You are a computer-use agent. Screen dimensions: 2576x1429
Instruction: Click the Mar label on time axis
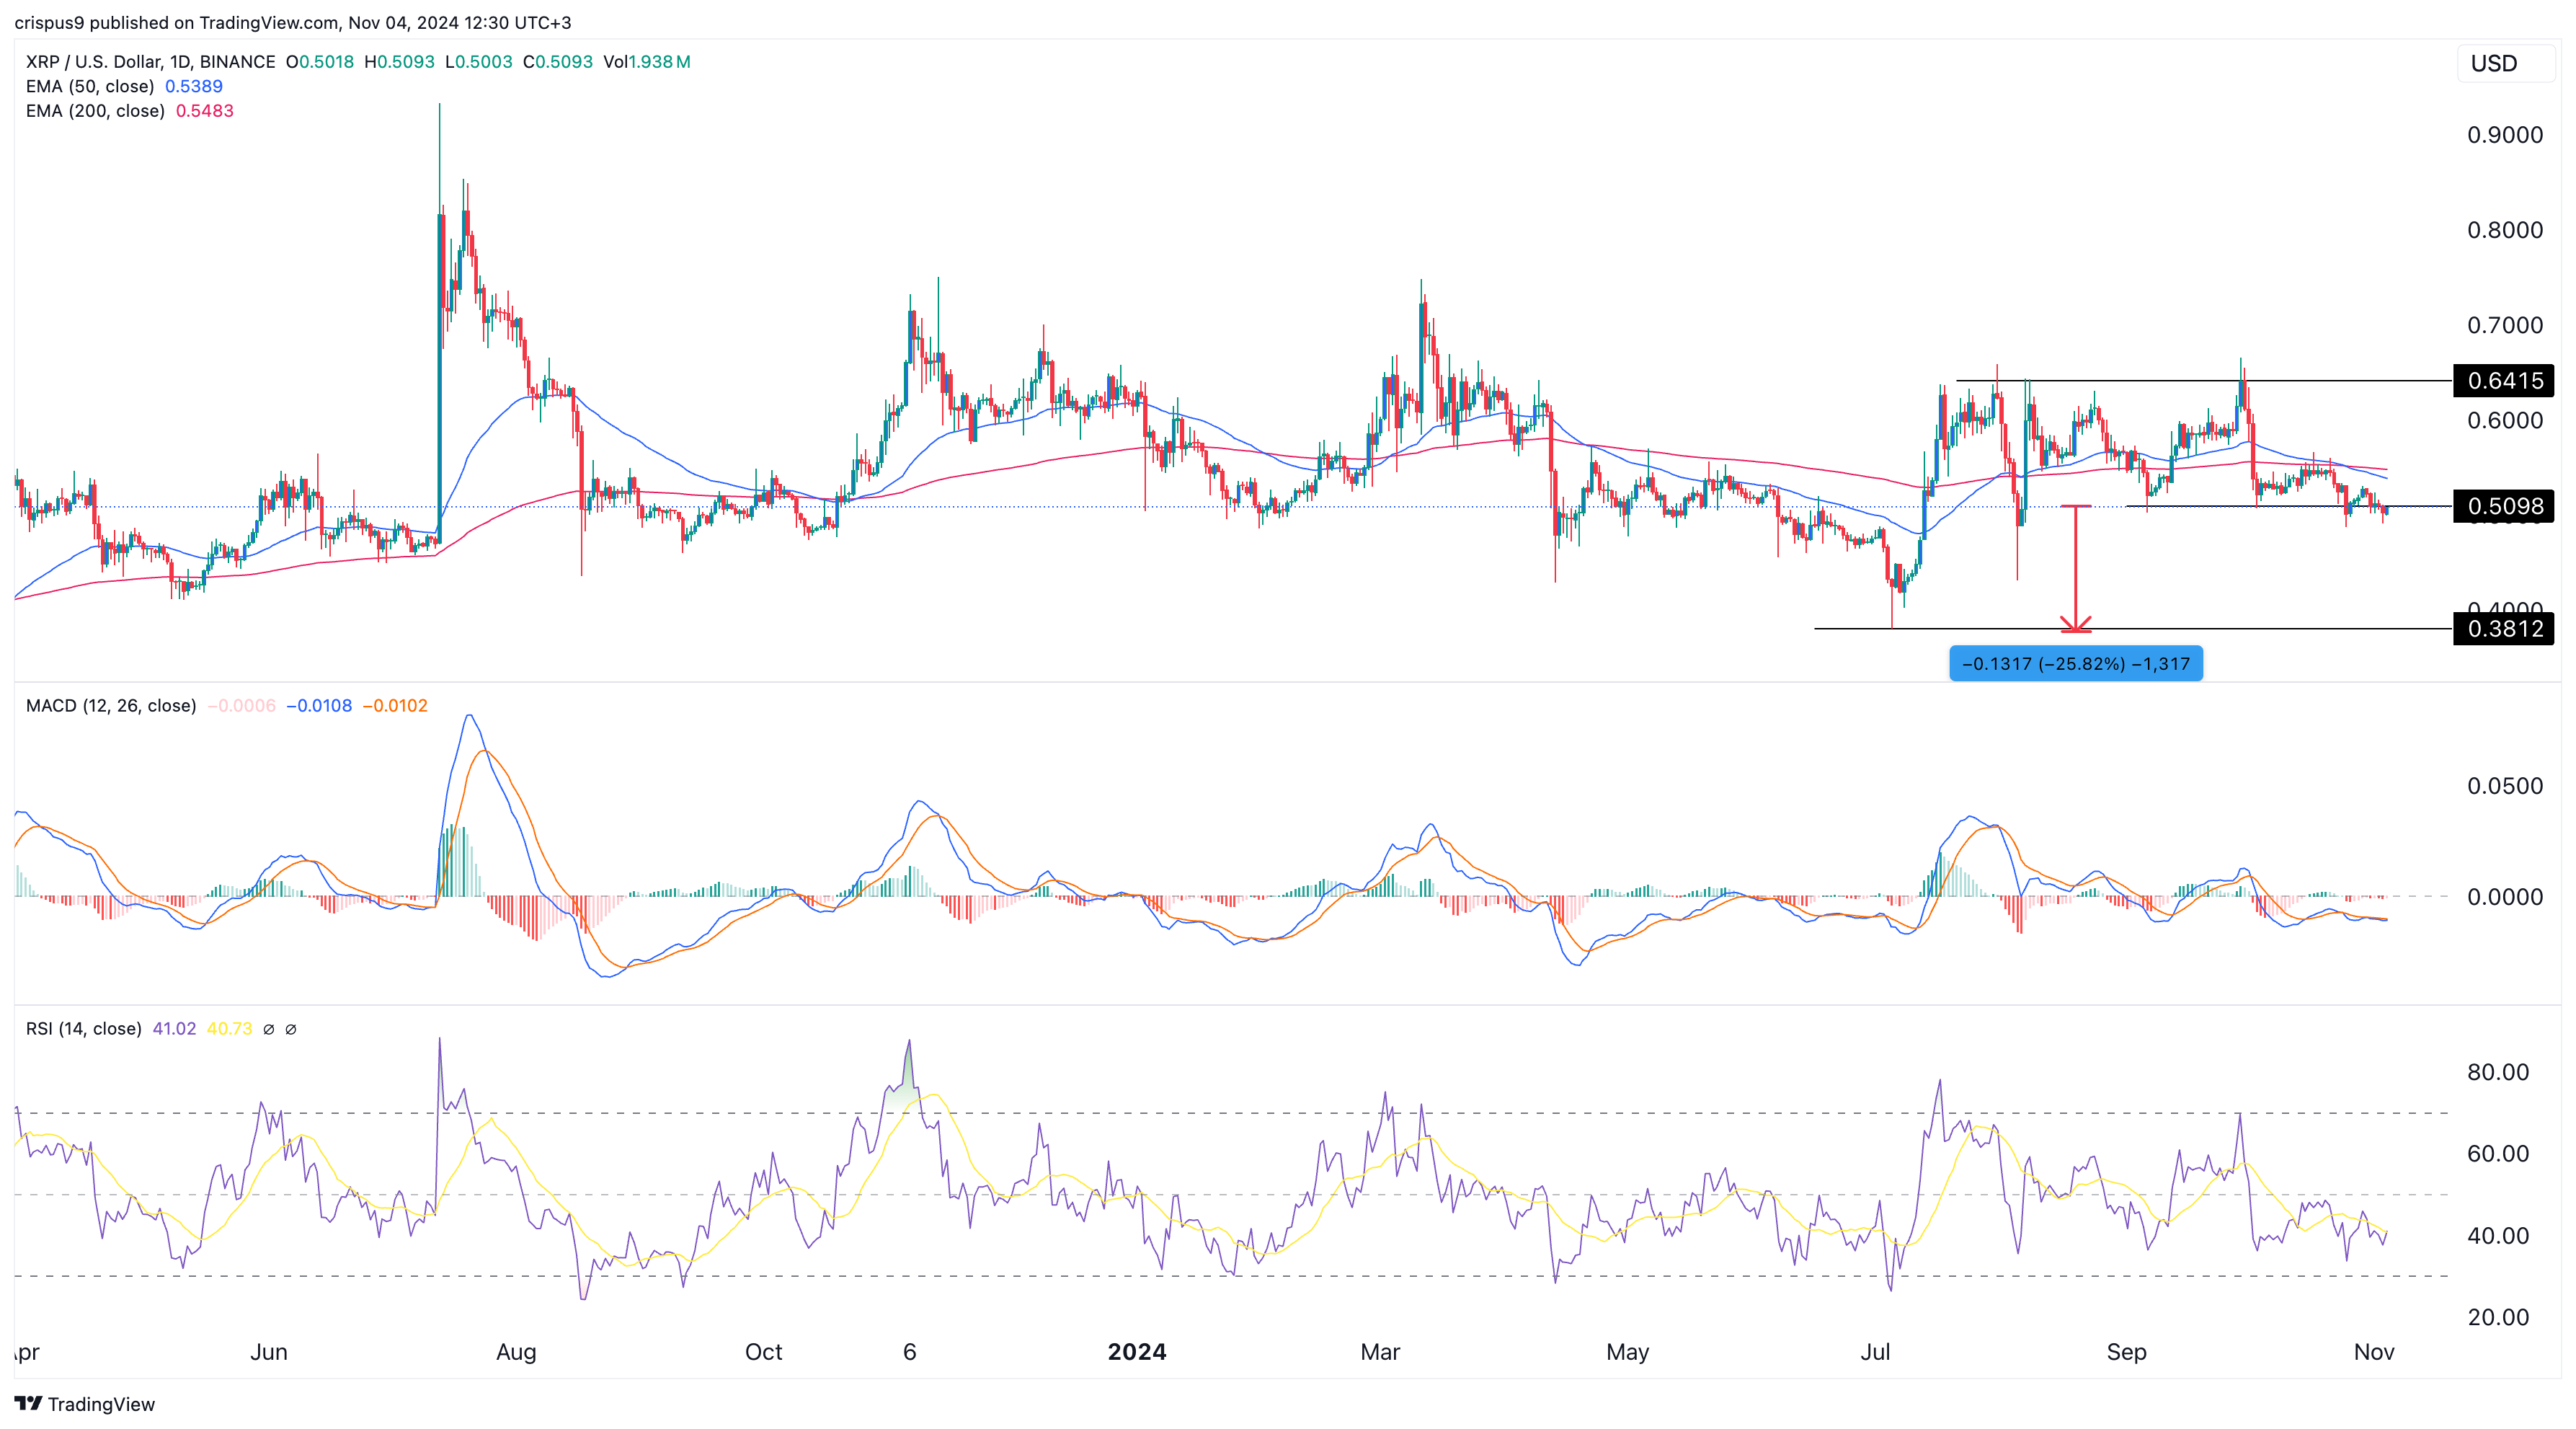click(x=1380, y=1352)
